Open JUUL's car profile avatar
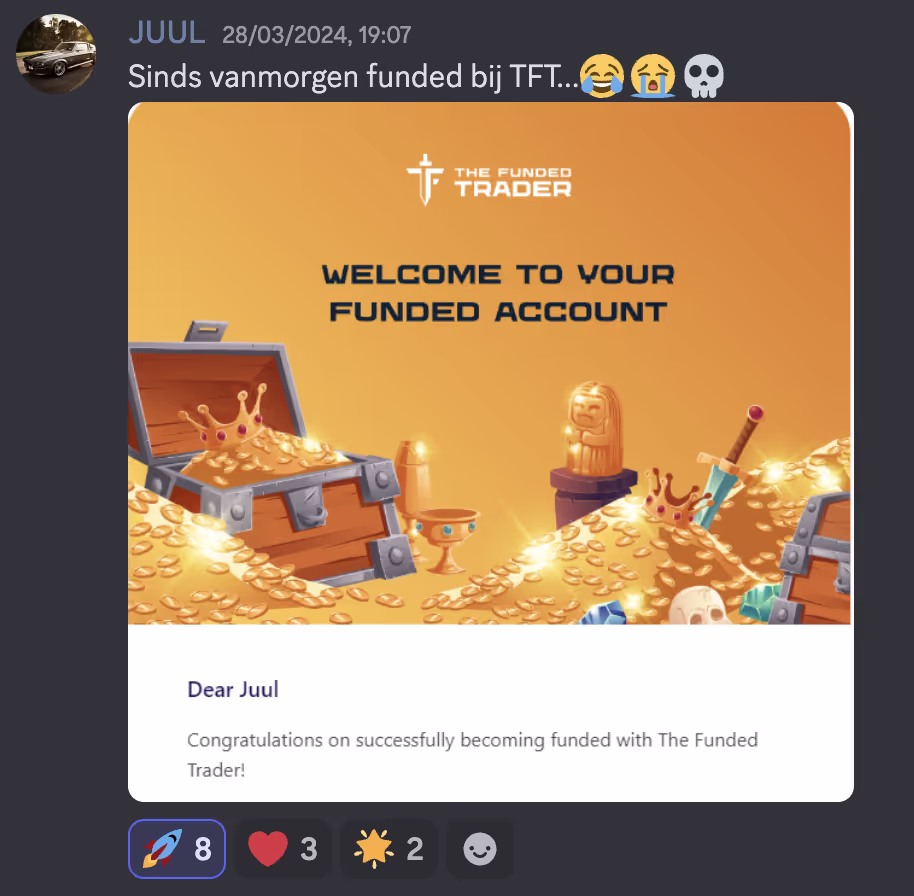 (x=56, y=54)
